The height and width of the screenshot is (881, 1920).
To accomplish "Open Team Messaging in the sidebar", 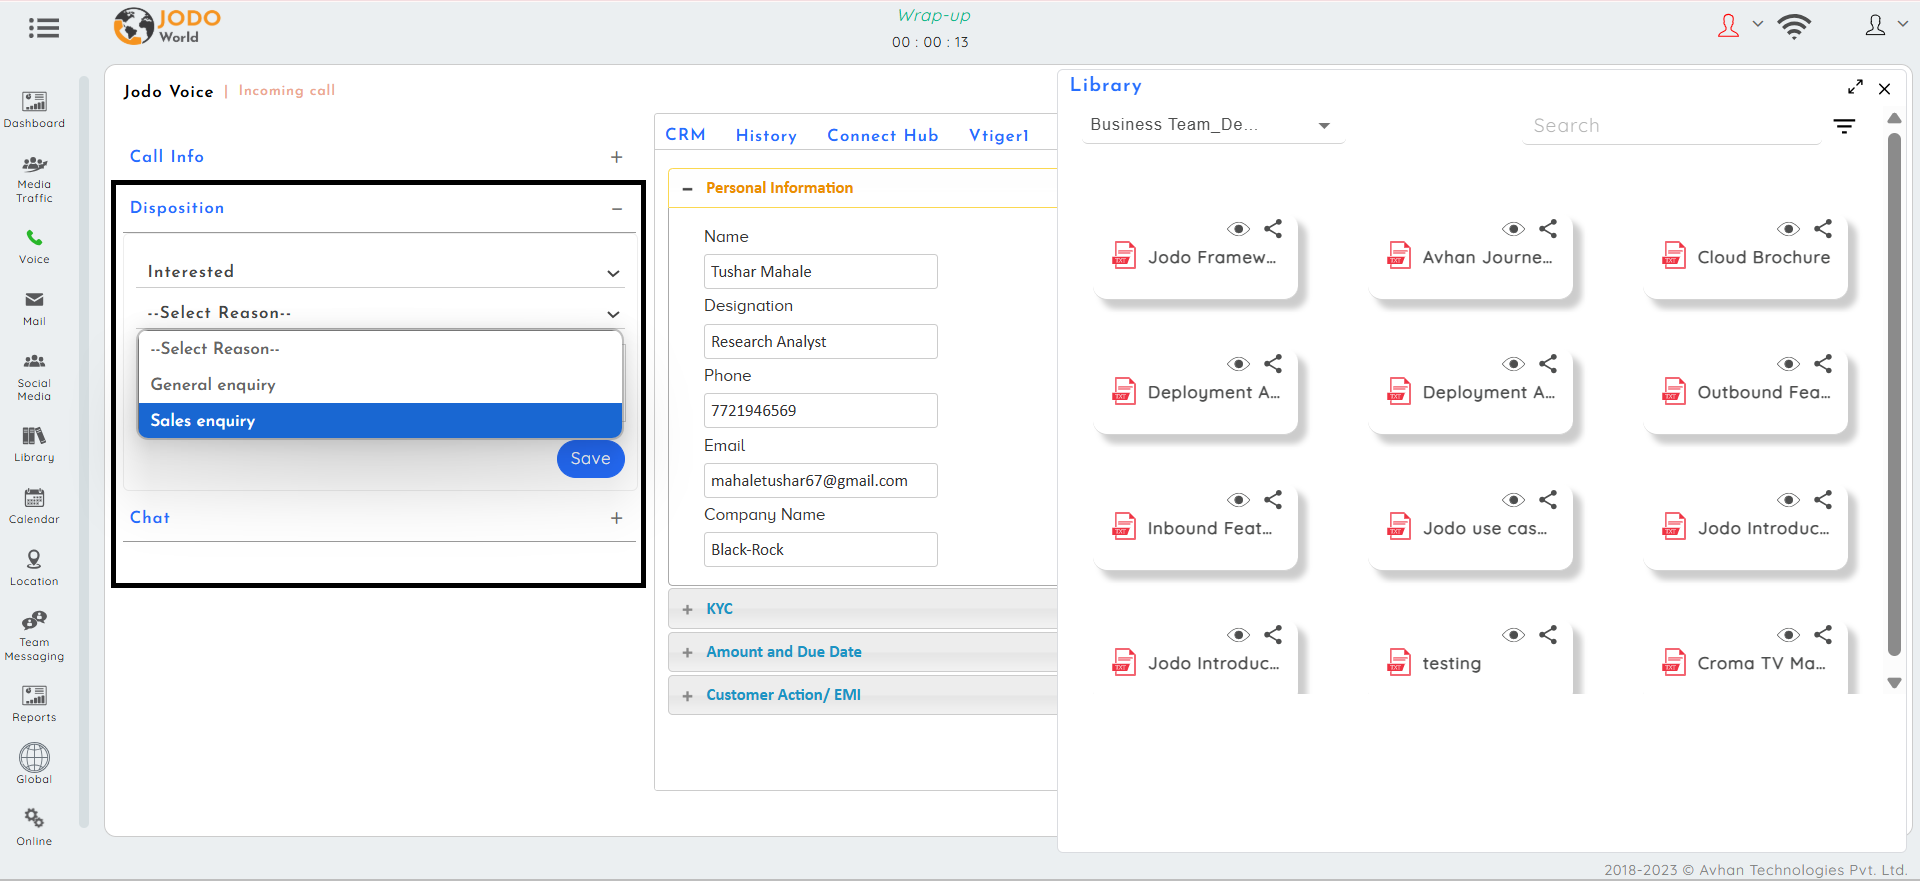I will pos(34,636).
